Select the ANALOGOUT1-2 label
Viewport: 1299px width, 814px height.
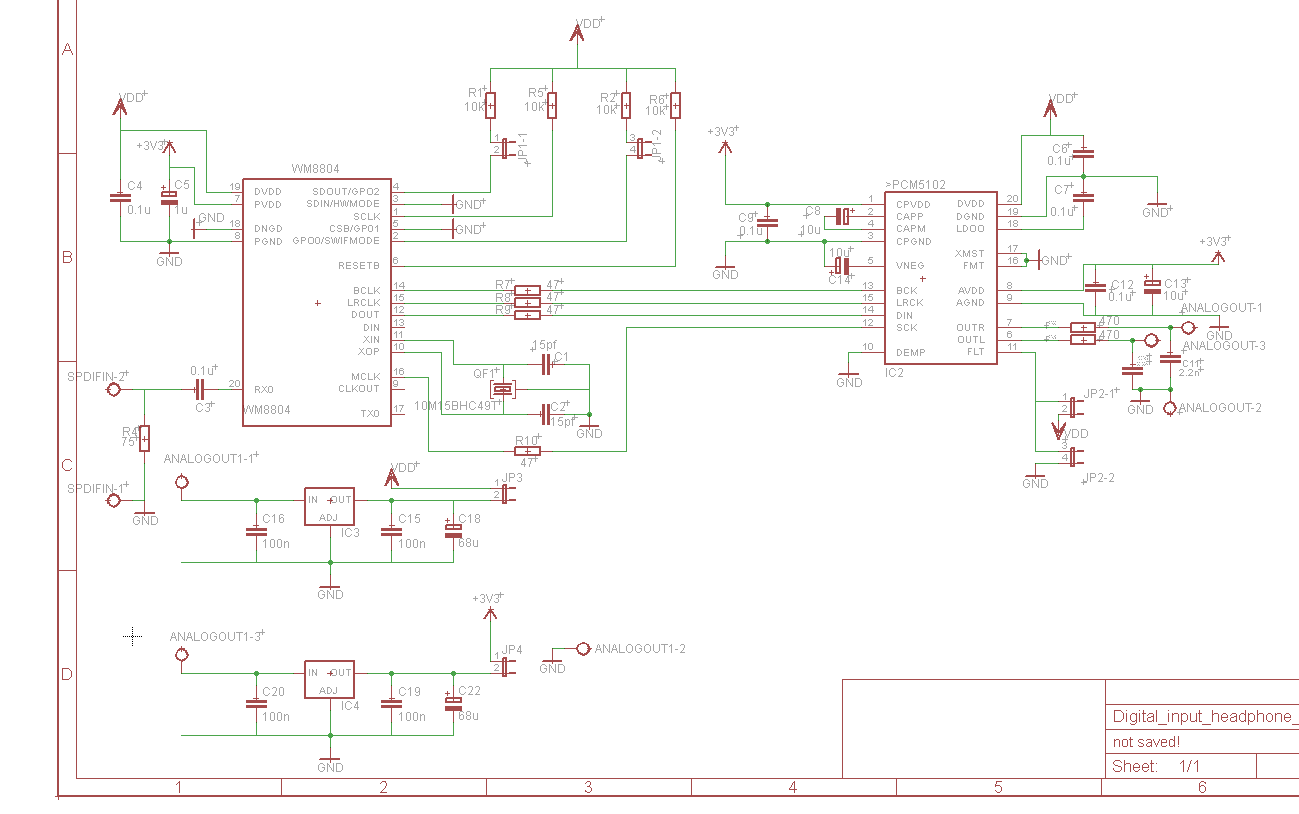point(640,649)
